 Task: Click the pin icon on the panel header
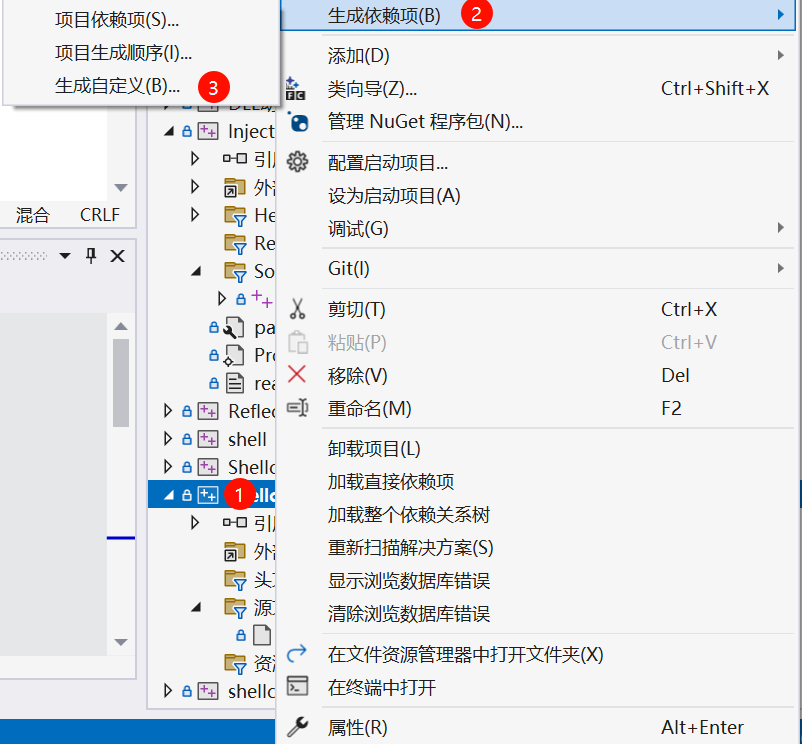(91, 256)
